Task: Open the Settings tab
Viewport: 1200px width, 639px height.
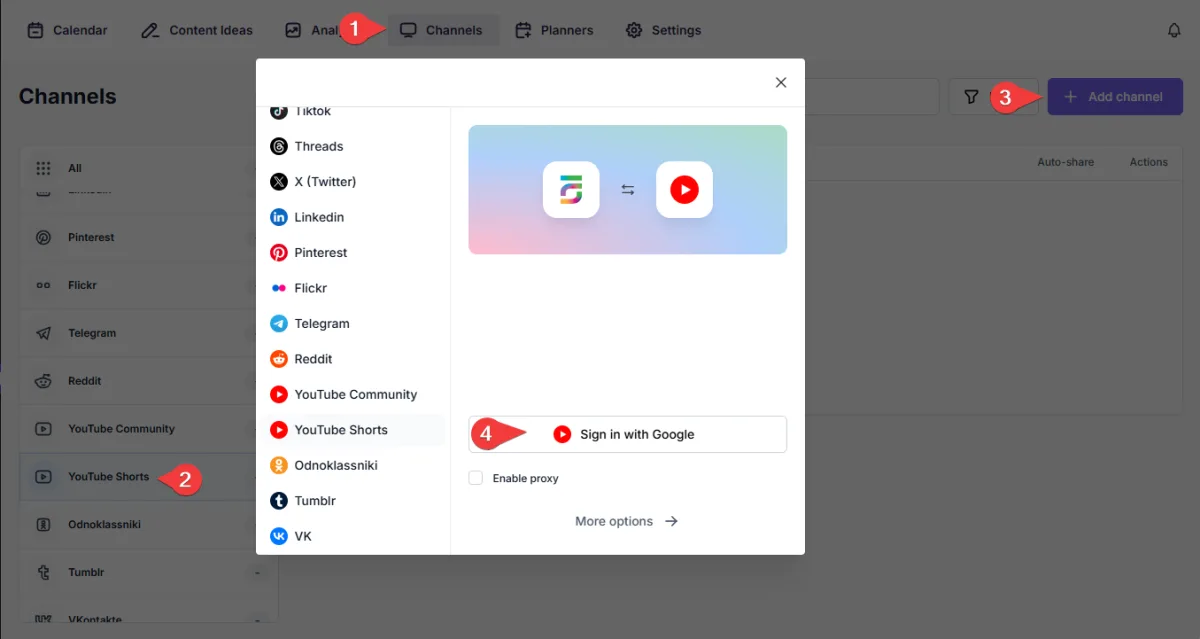Action: (x=664, y=30)
